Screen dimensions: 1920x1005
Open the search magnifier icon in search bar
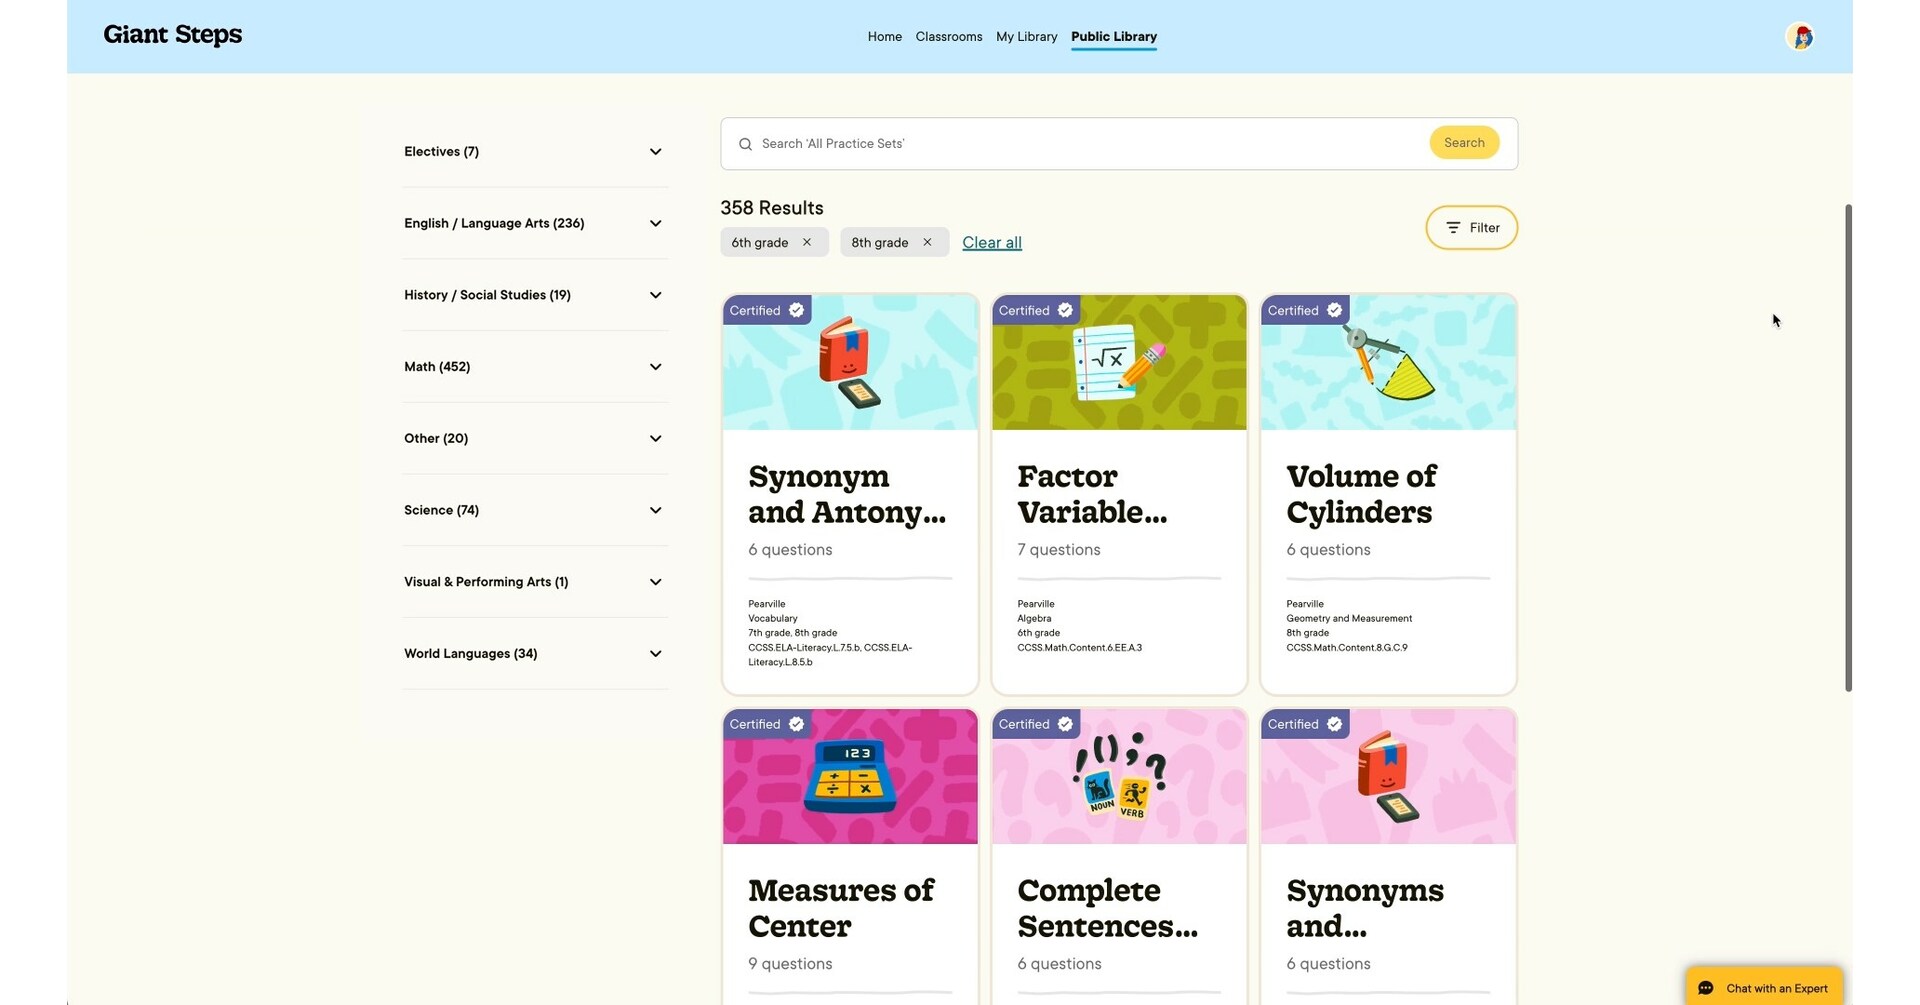pos(745,143)
